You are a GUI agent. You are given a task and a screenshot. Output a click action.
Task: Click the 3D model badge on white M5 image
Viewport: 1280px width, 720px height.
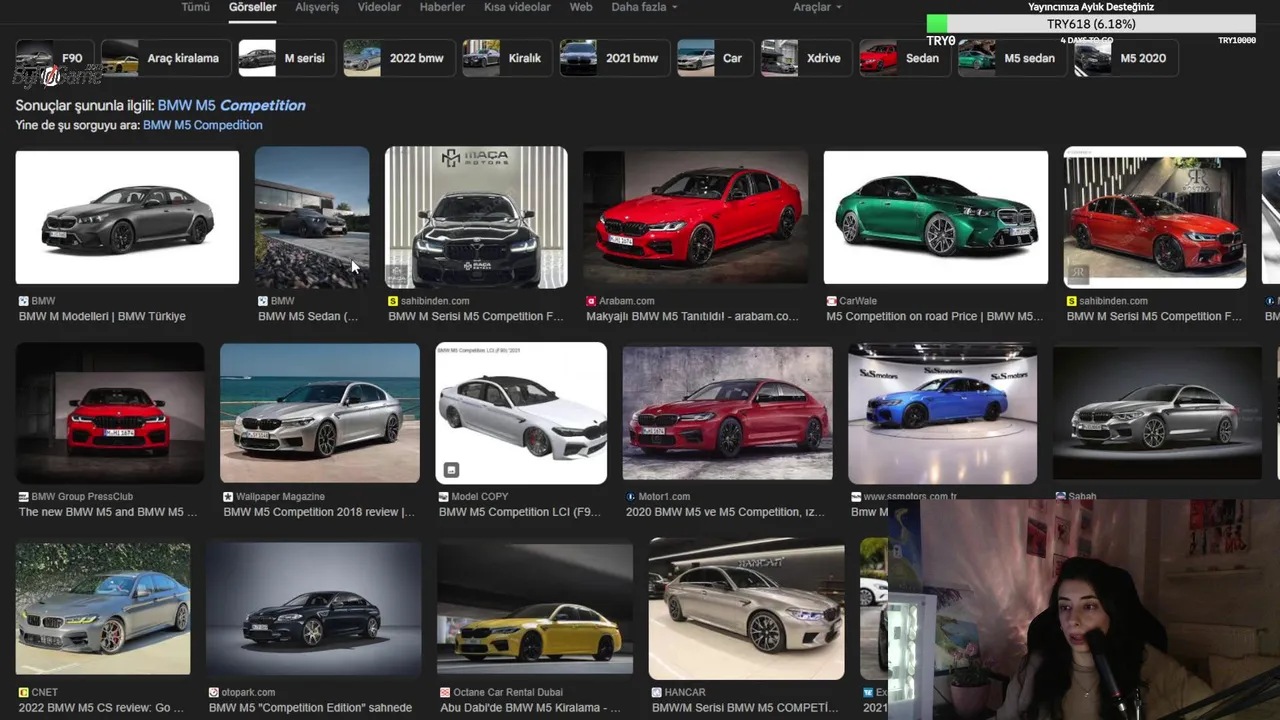[x=451, y=469]
